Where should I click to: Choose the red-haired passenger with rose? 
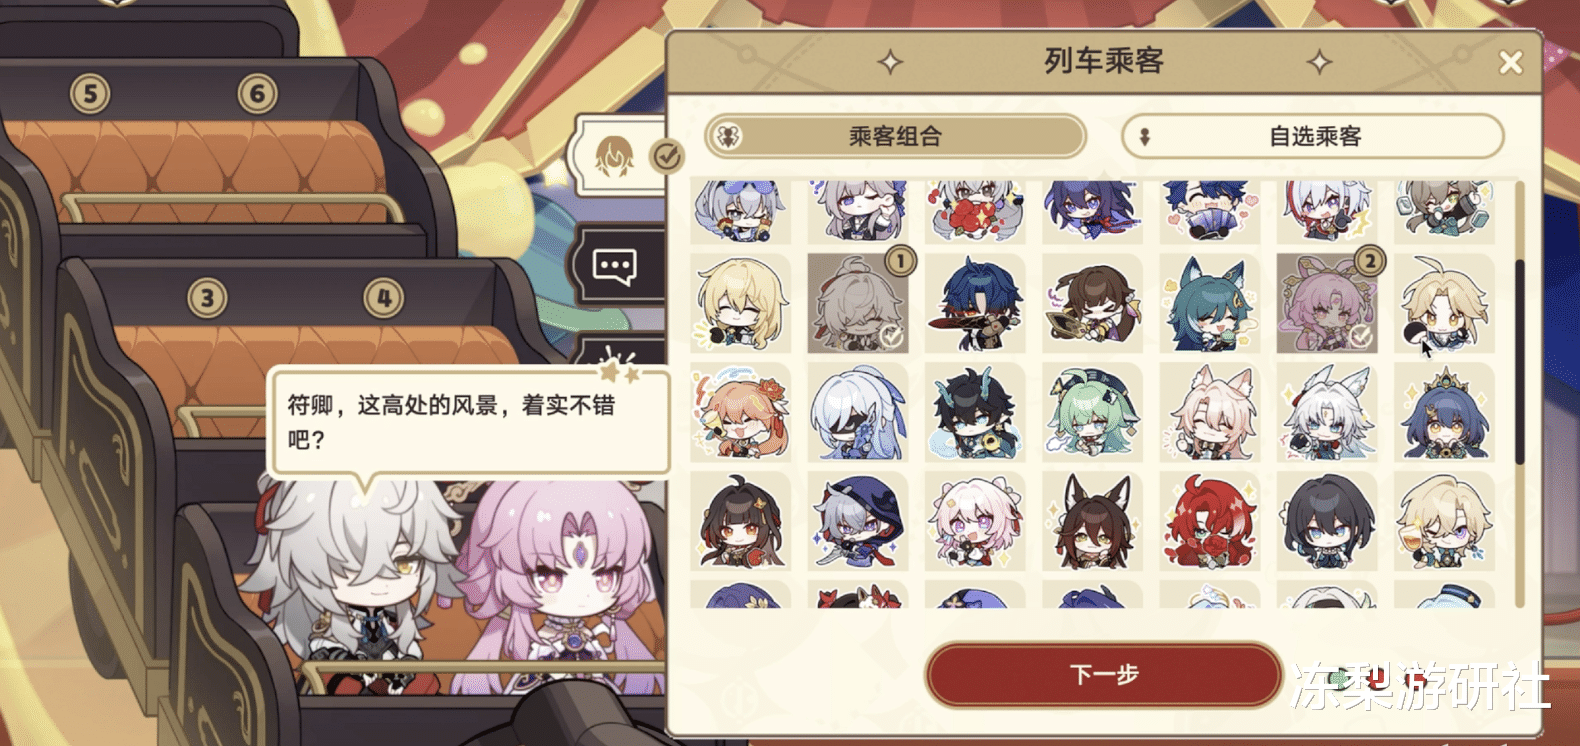coord(1210,521)
